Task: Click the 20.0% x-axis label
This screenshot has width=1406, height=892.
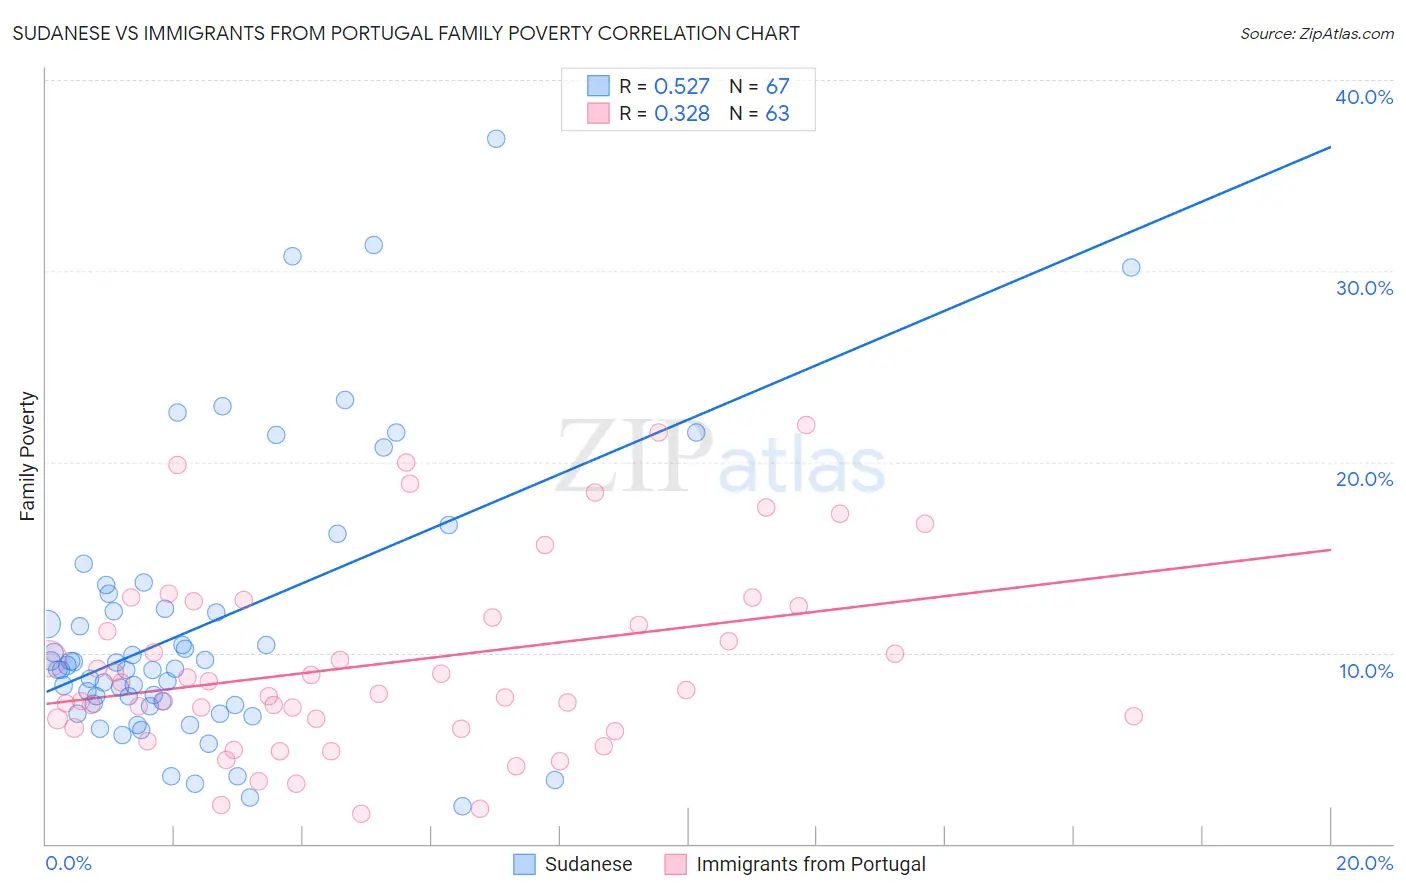Action: [1364, 863]
